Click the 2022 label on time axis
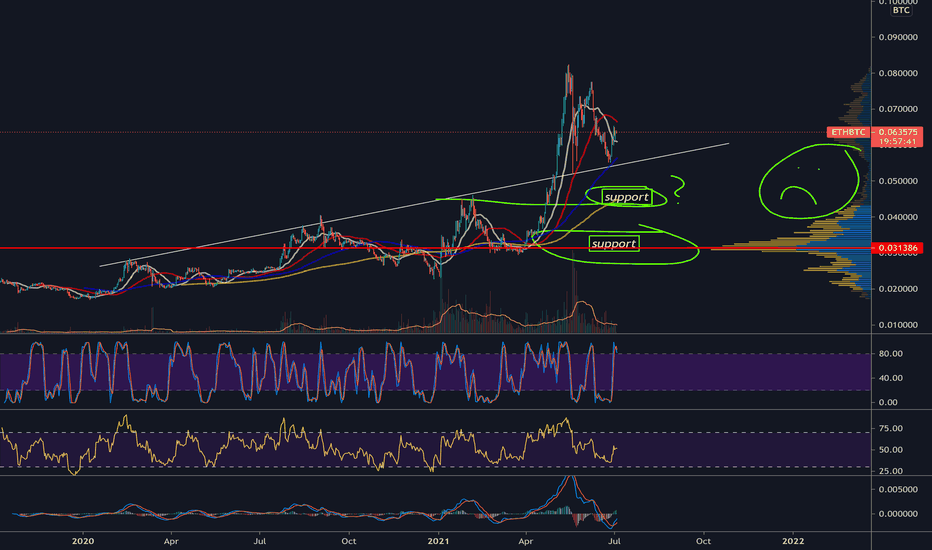Image resolution: width=932 pixels, height=550 pixels. pos(793,541)
